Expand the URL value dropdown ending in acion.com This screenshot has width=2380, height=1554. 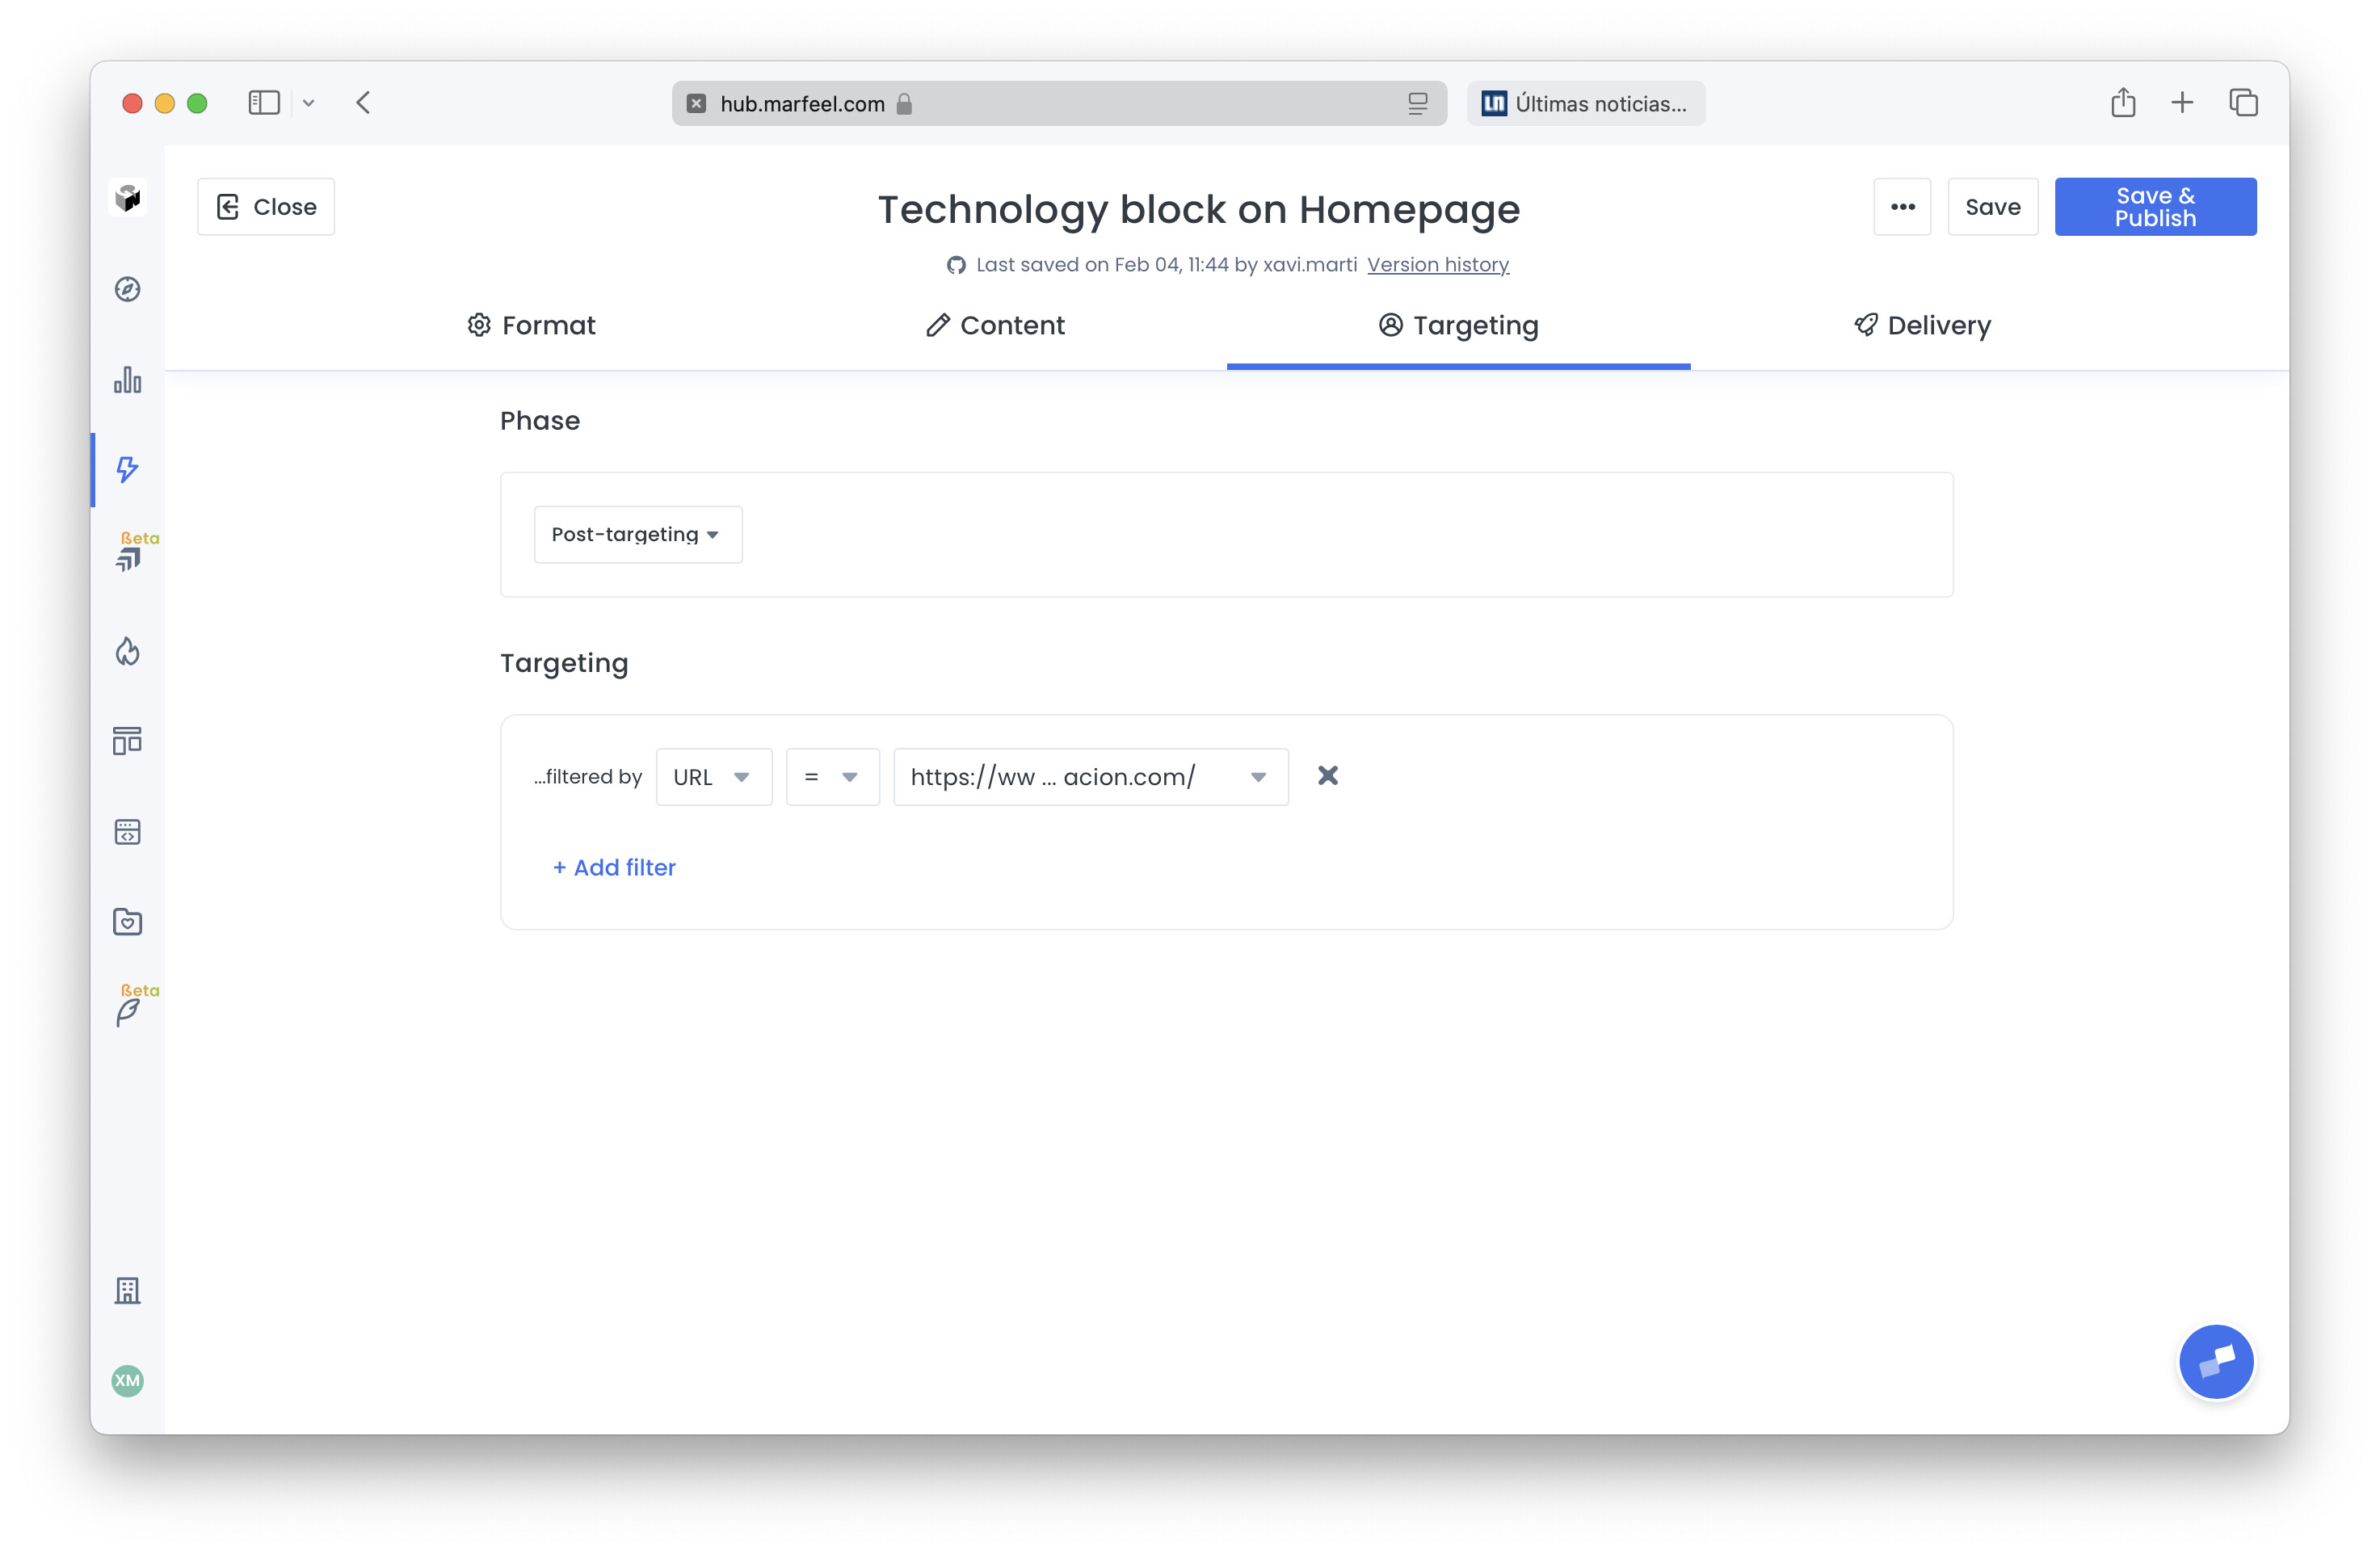click(1089, 776)
